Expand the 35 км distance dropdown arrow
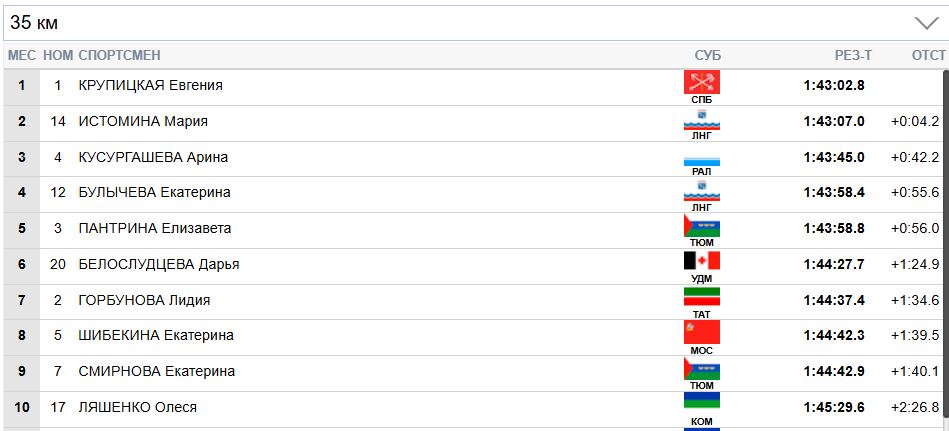 [x=925, y=23]
